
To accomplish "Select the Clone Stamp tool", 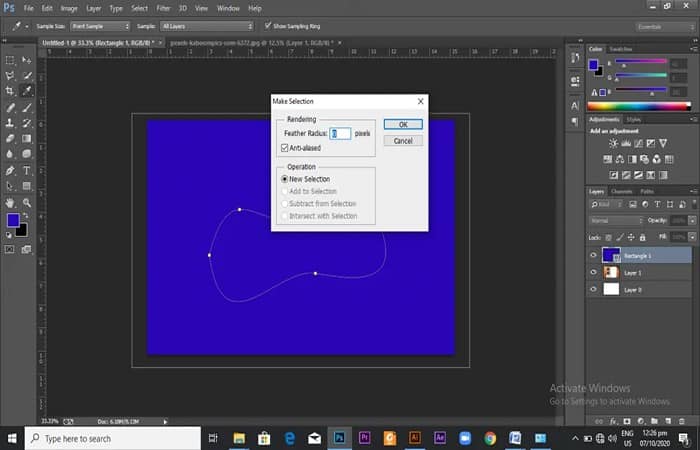I will (x=10, y=123).
